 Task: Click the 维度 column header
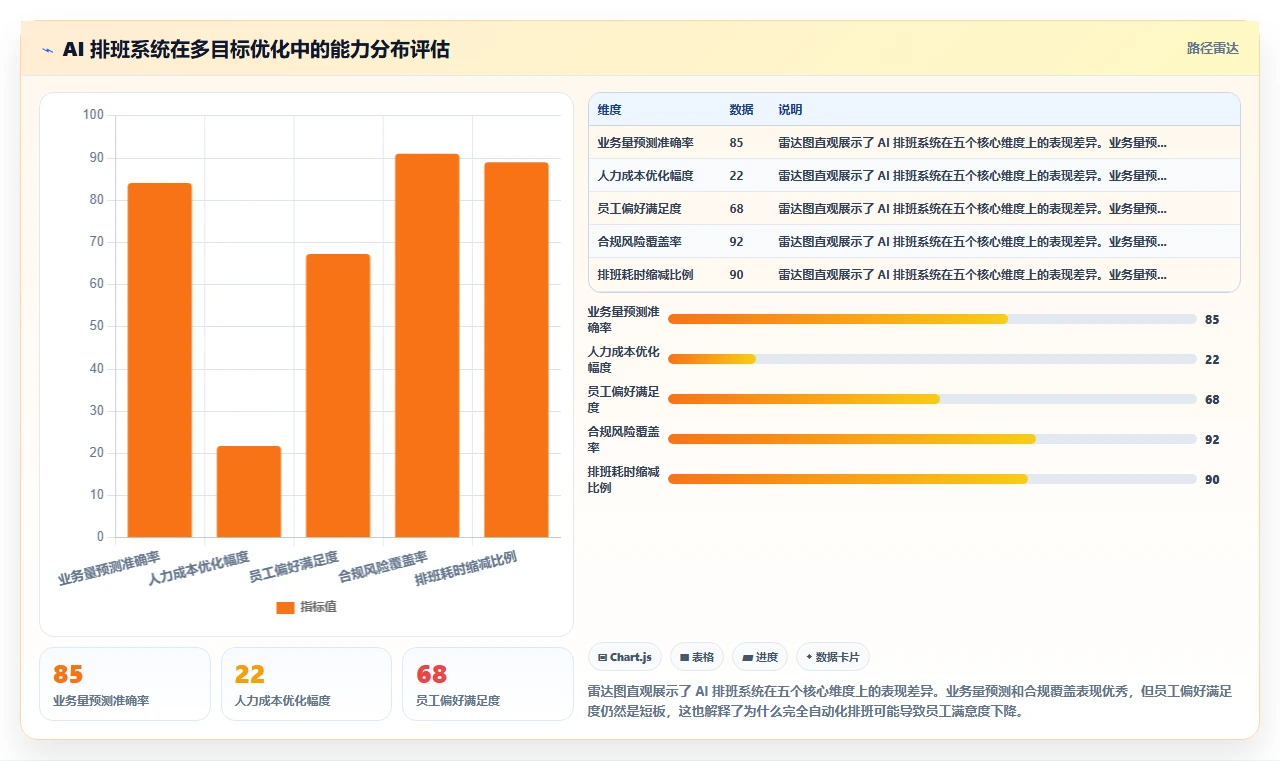[609, 110]
